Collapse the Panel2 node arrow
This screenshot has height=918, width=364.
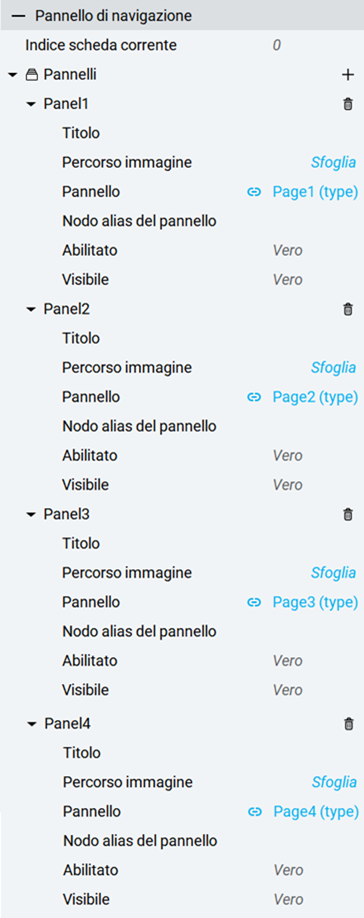[x=32, y=309]
